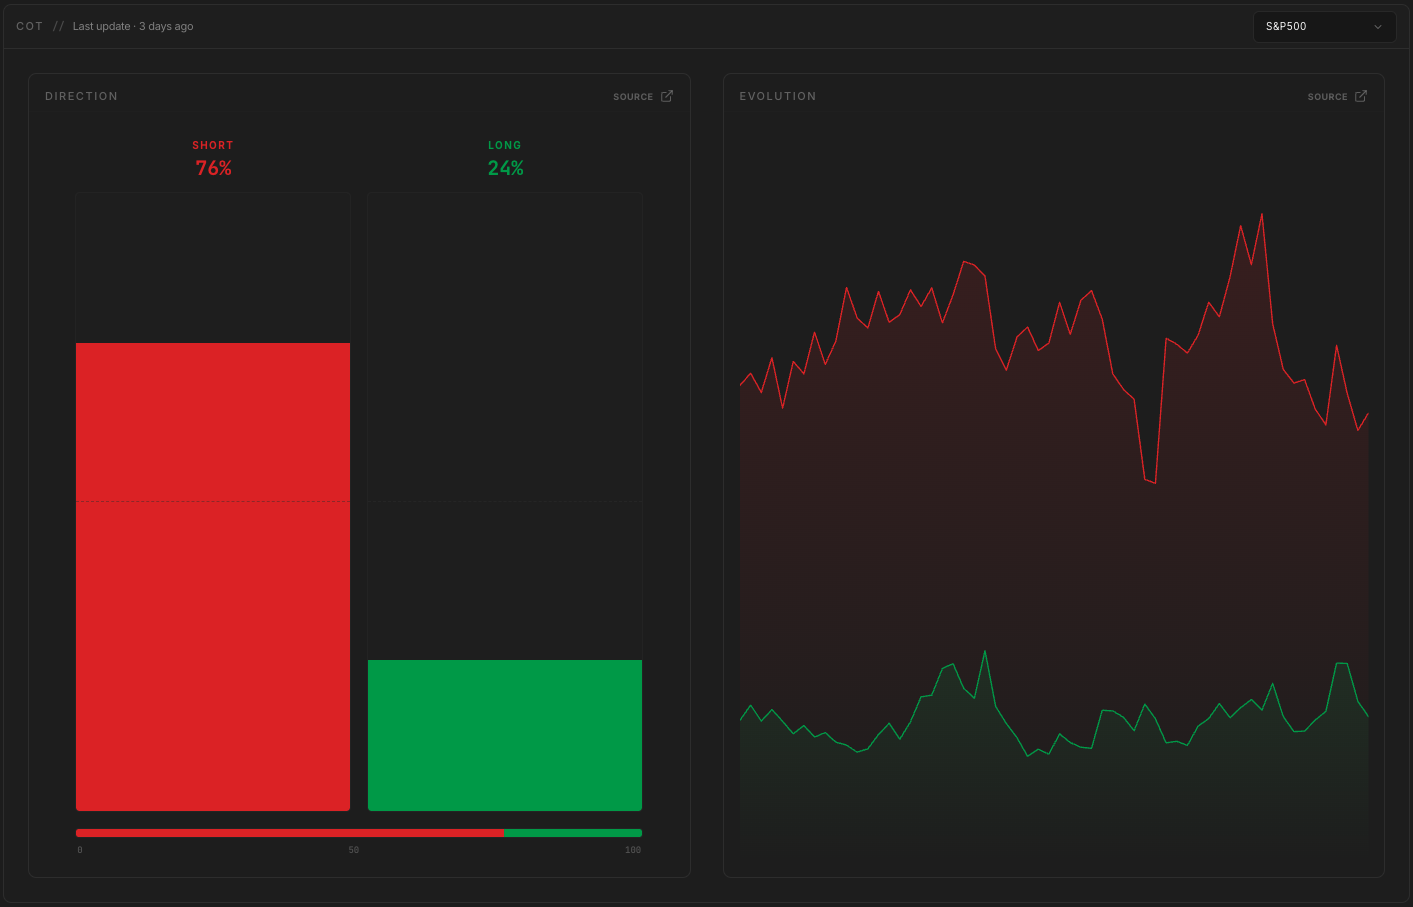
Task: Click the Direction panel external link icon
Action: pos(667,96)
